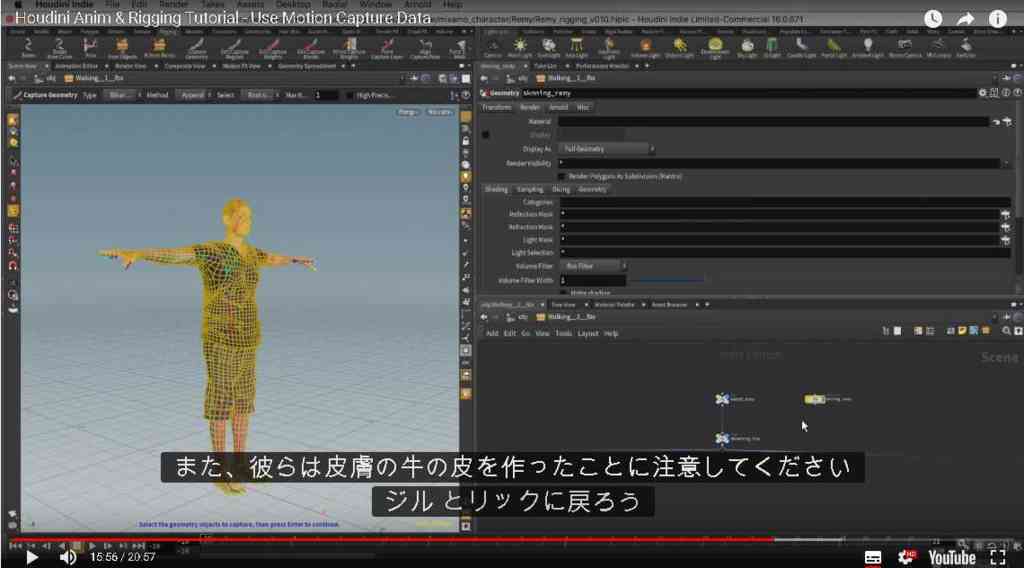Enable the High Precision checkbox

coord(349,95)
